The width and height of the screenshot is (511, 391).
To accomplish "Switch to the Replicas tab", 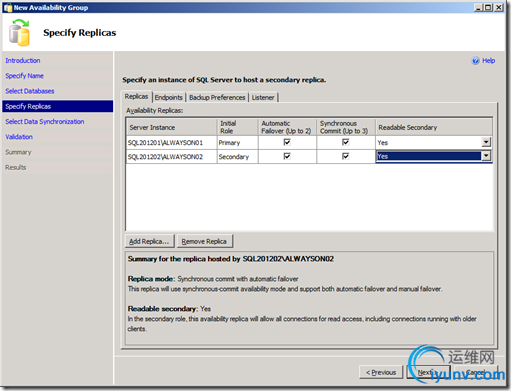I will [136, 97].
